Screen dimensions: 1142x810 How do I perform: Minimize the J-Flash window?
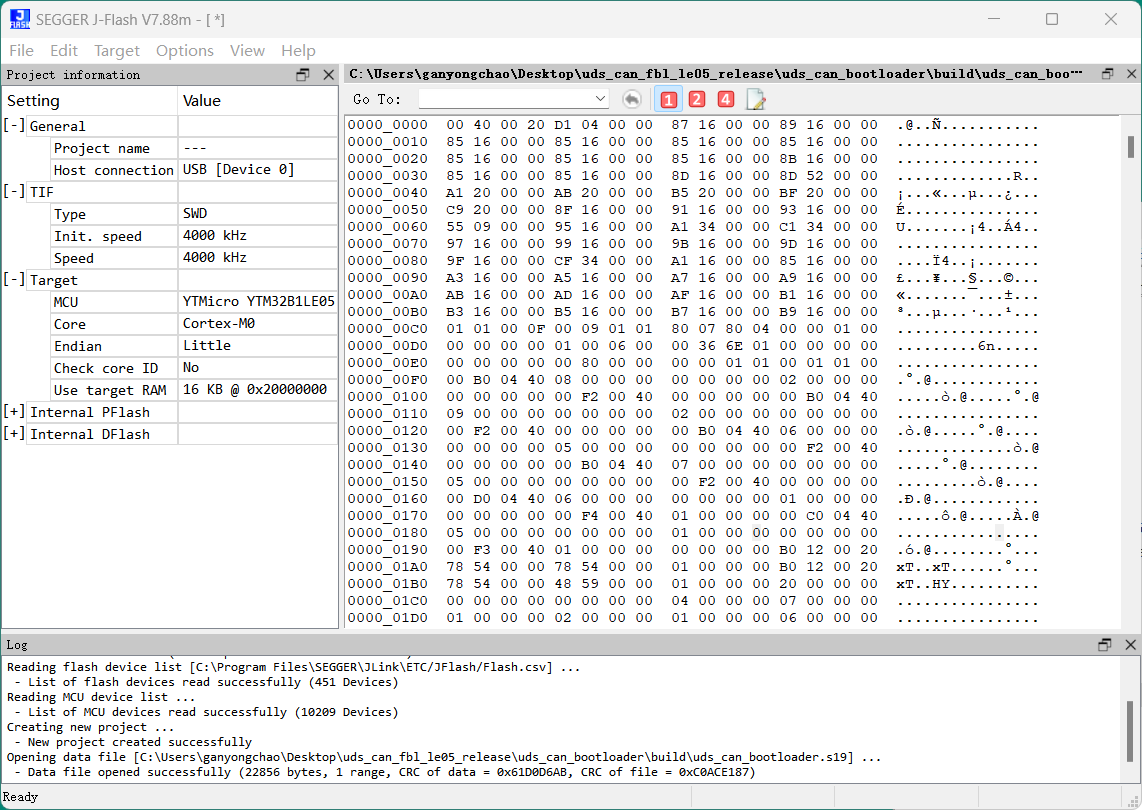(x=996, y=19)
